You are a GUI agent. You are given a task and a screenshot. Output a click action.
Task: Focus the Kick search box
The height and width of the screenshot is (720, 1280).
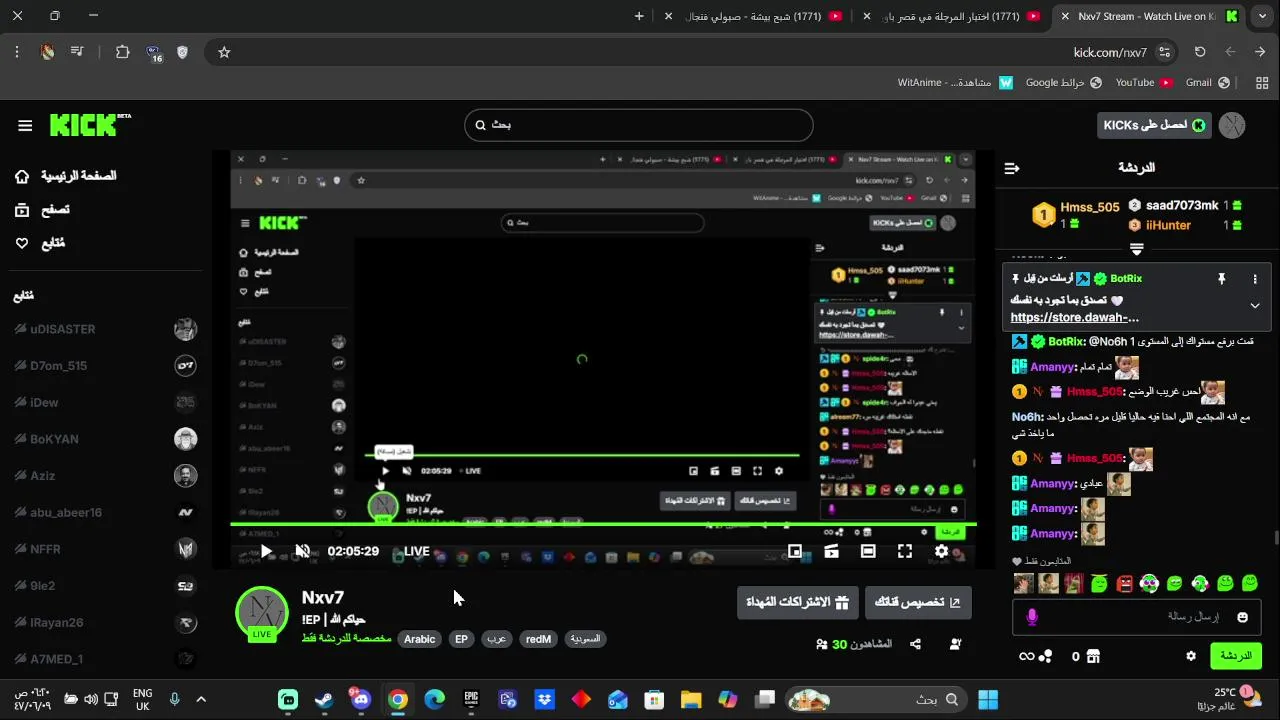pyautogui.click(x=638, y=125)
